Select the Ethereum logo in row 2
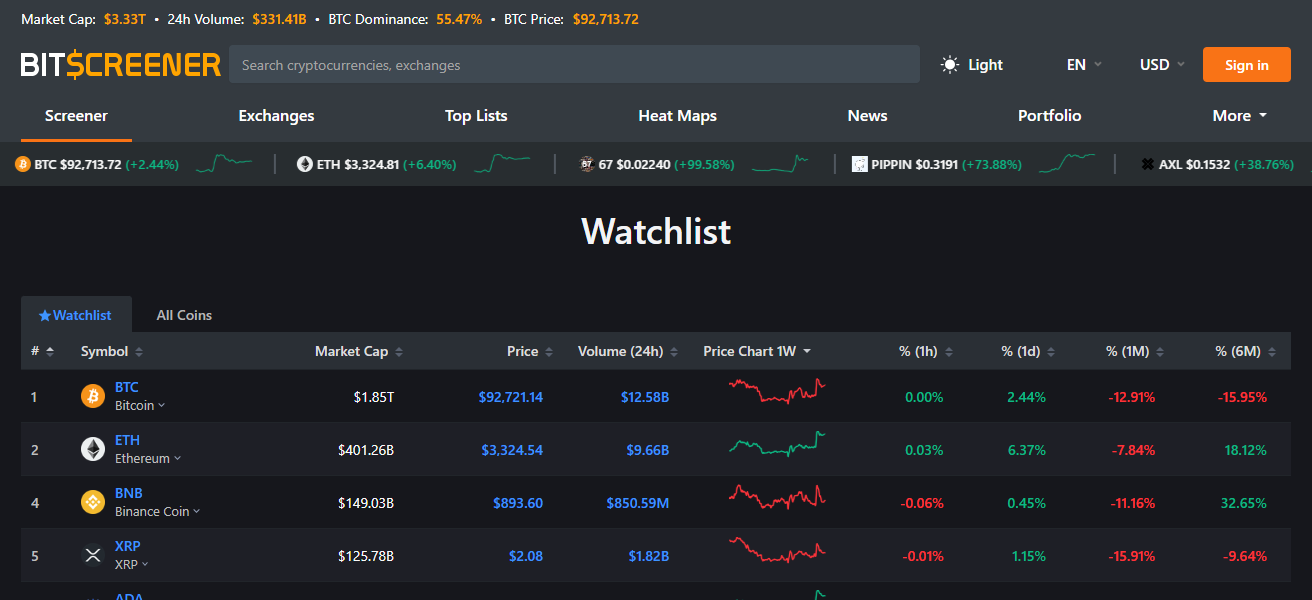This screenshot has height=600, width=1312. pyautogui.click(x=92, y=448)
